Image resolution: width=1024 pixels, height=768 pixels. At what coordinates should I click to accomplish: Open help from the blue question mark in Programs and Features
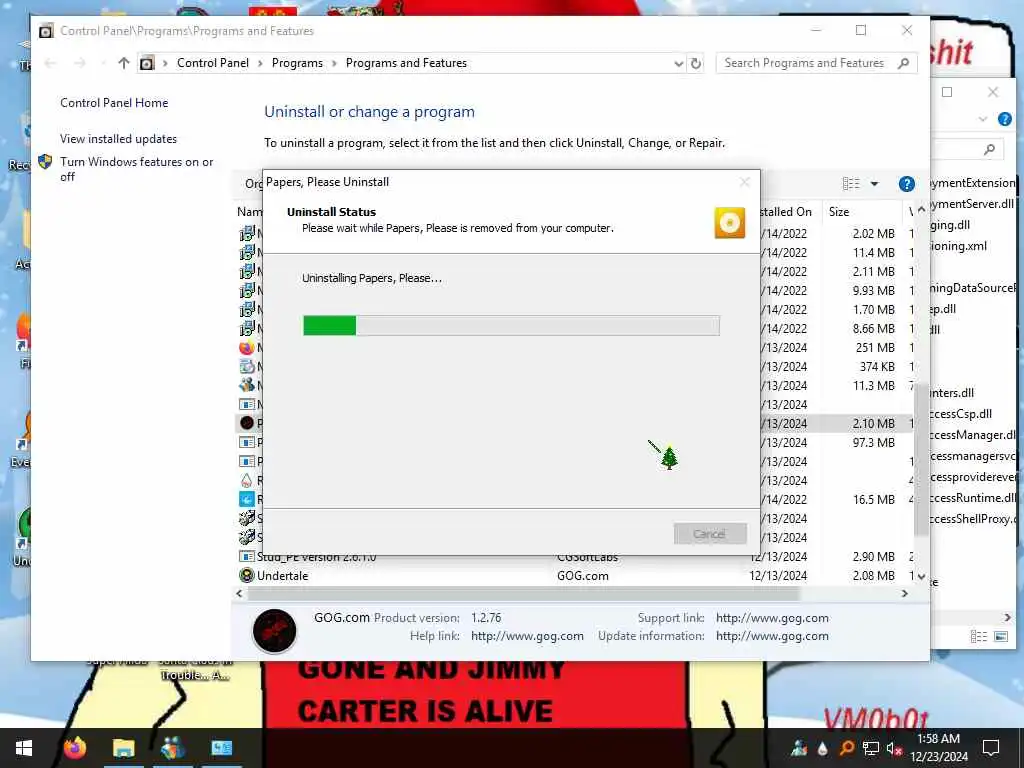point(906,184)
